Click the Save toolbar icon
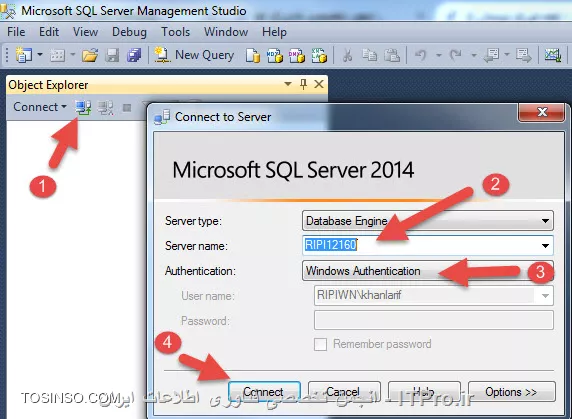The height and width of the screenshot is (419, 572). point(112,55)
